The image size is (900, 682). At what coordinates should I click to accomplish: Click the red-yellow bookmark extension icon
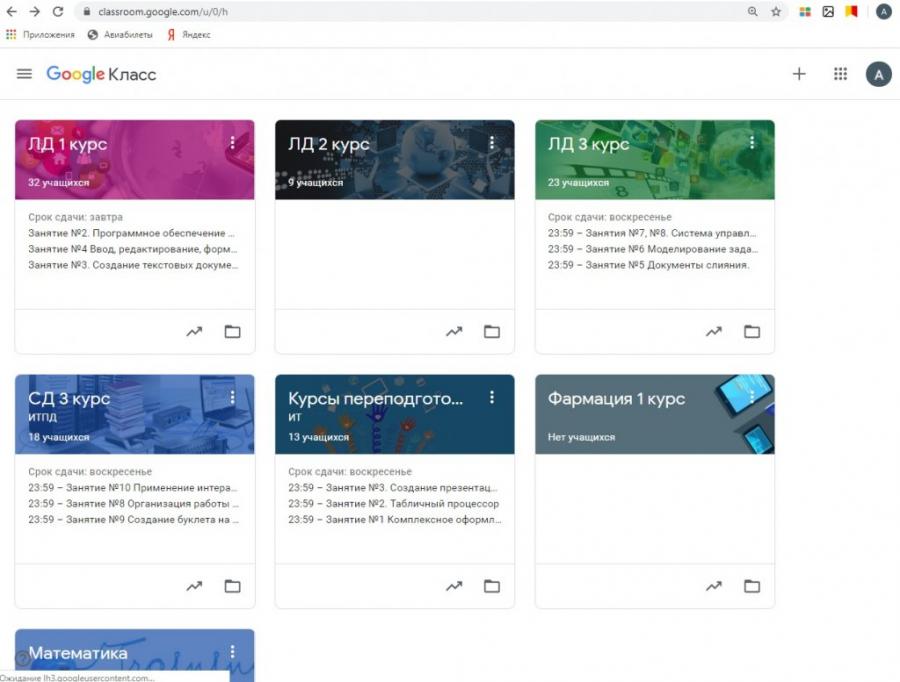click(851, 11)
